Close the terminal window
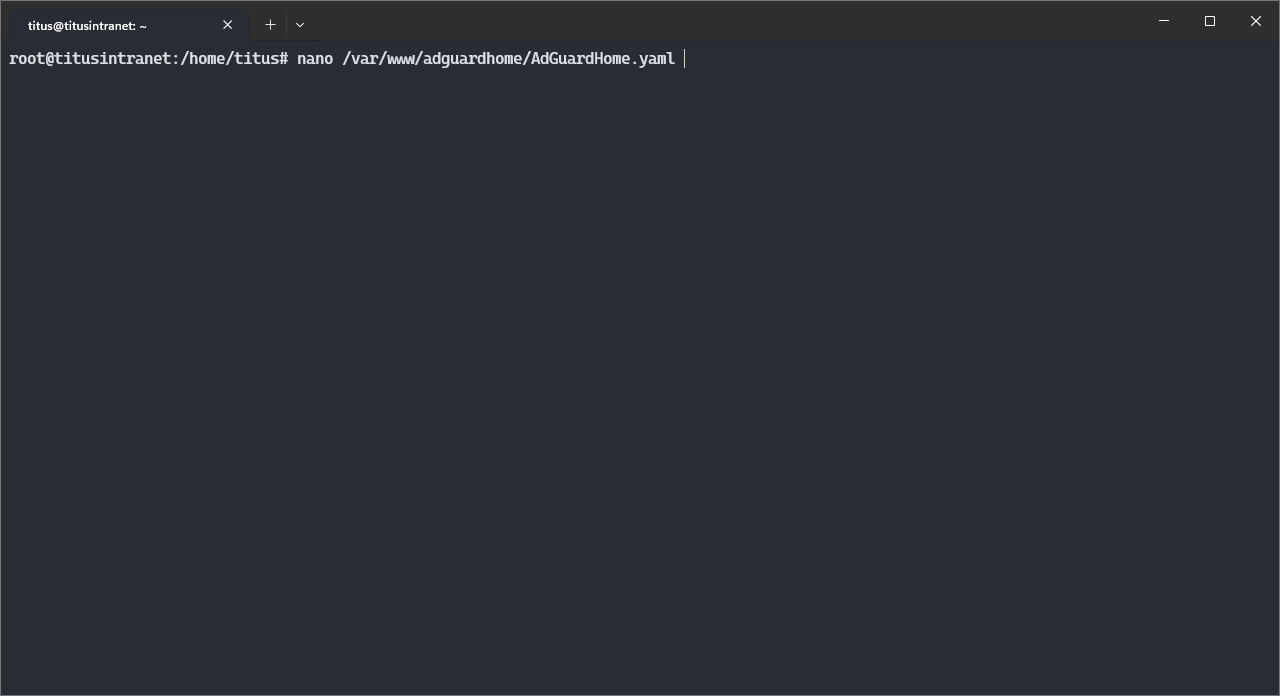 point(1256,21)
